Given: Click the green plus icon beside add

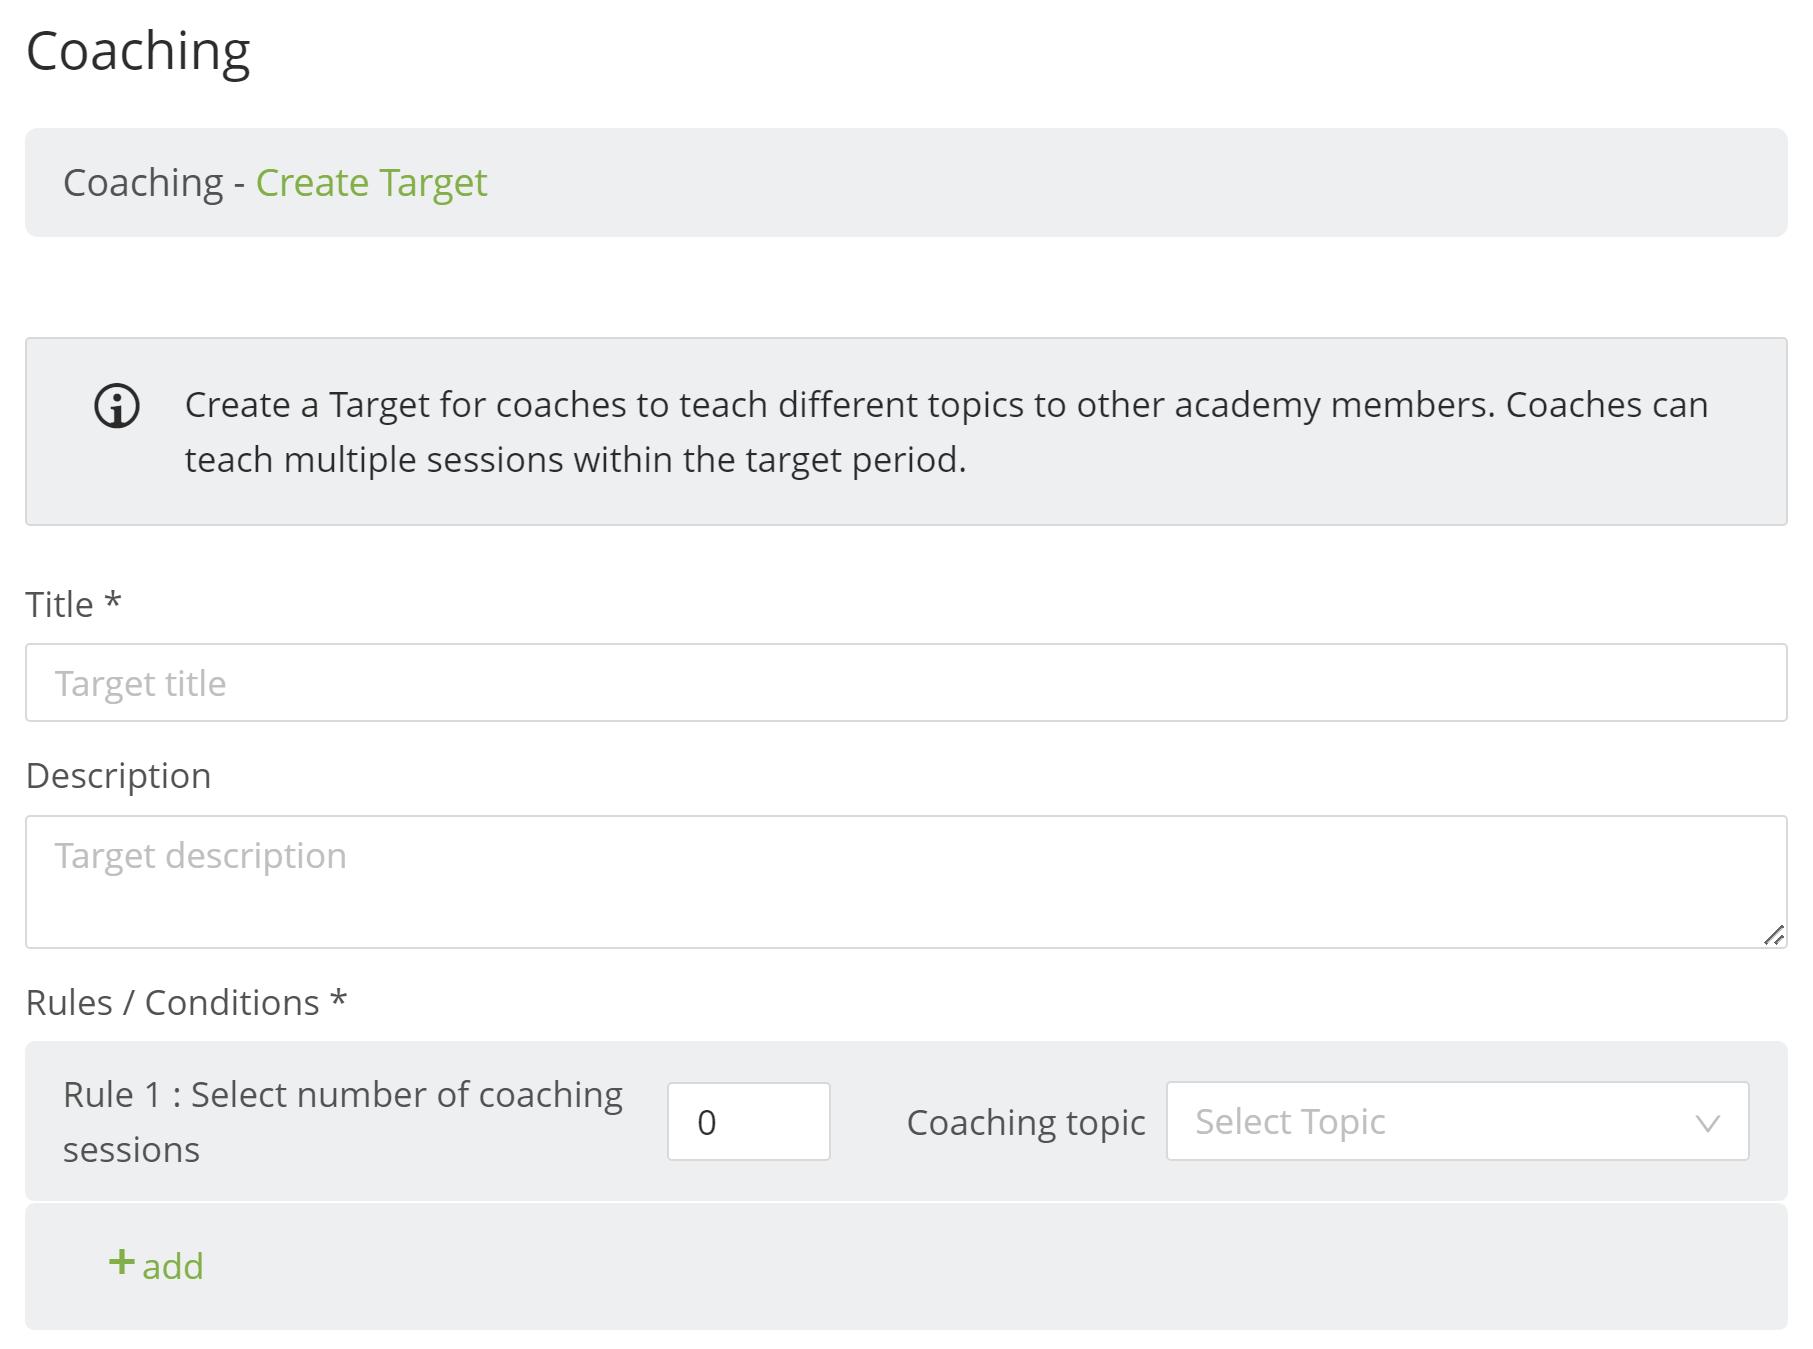Looking at the screenshot, I should (121, 1262).
